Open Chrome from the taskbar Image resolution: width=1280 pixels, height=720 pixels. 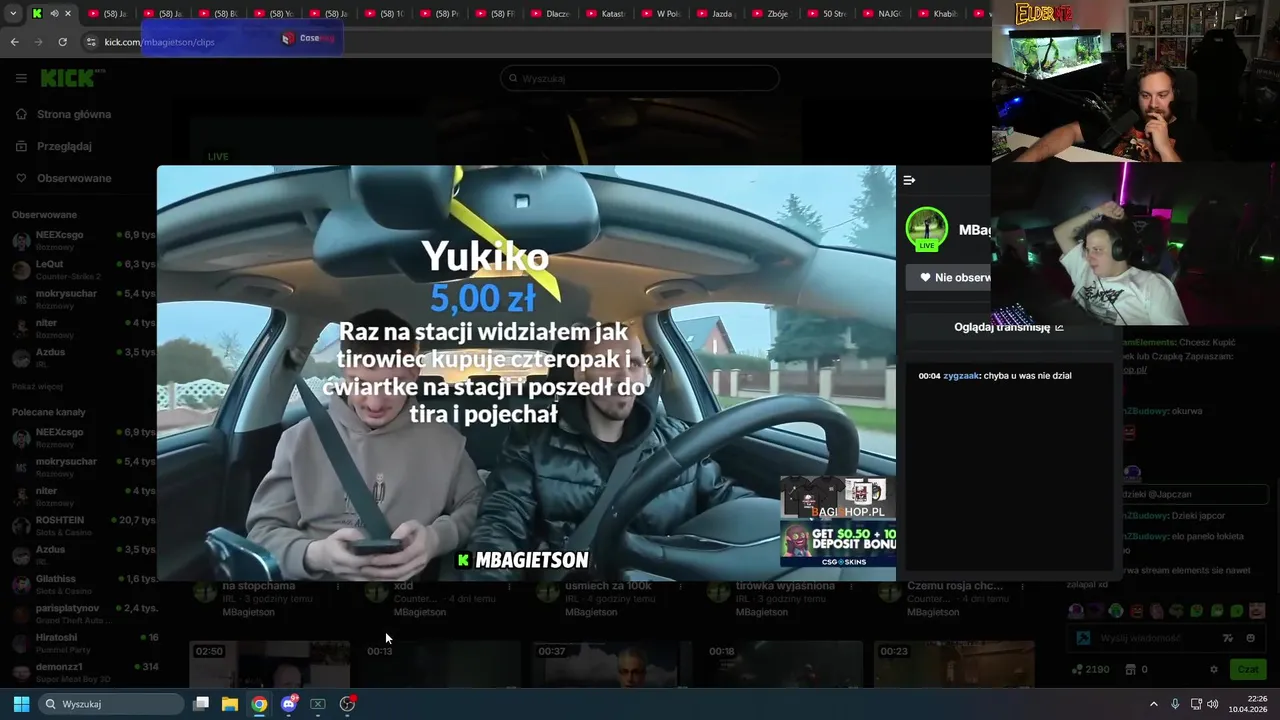click(x=259, y=704)
